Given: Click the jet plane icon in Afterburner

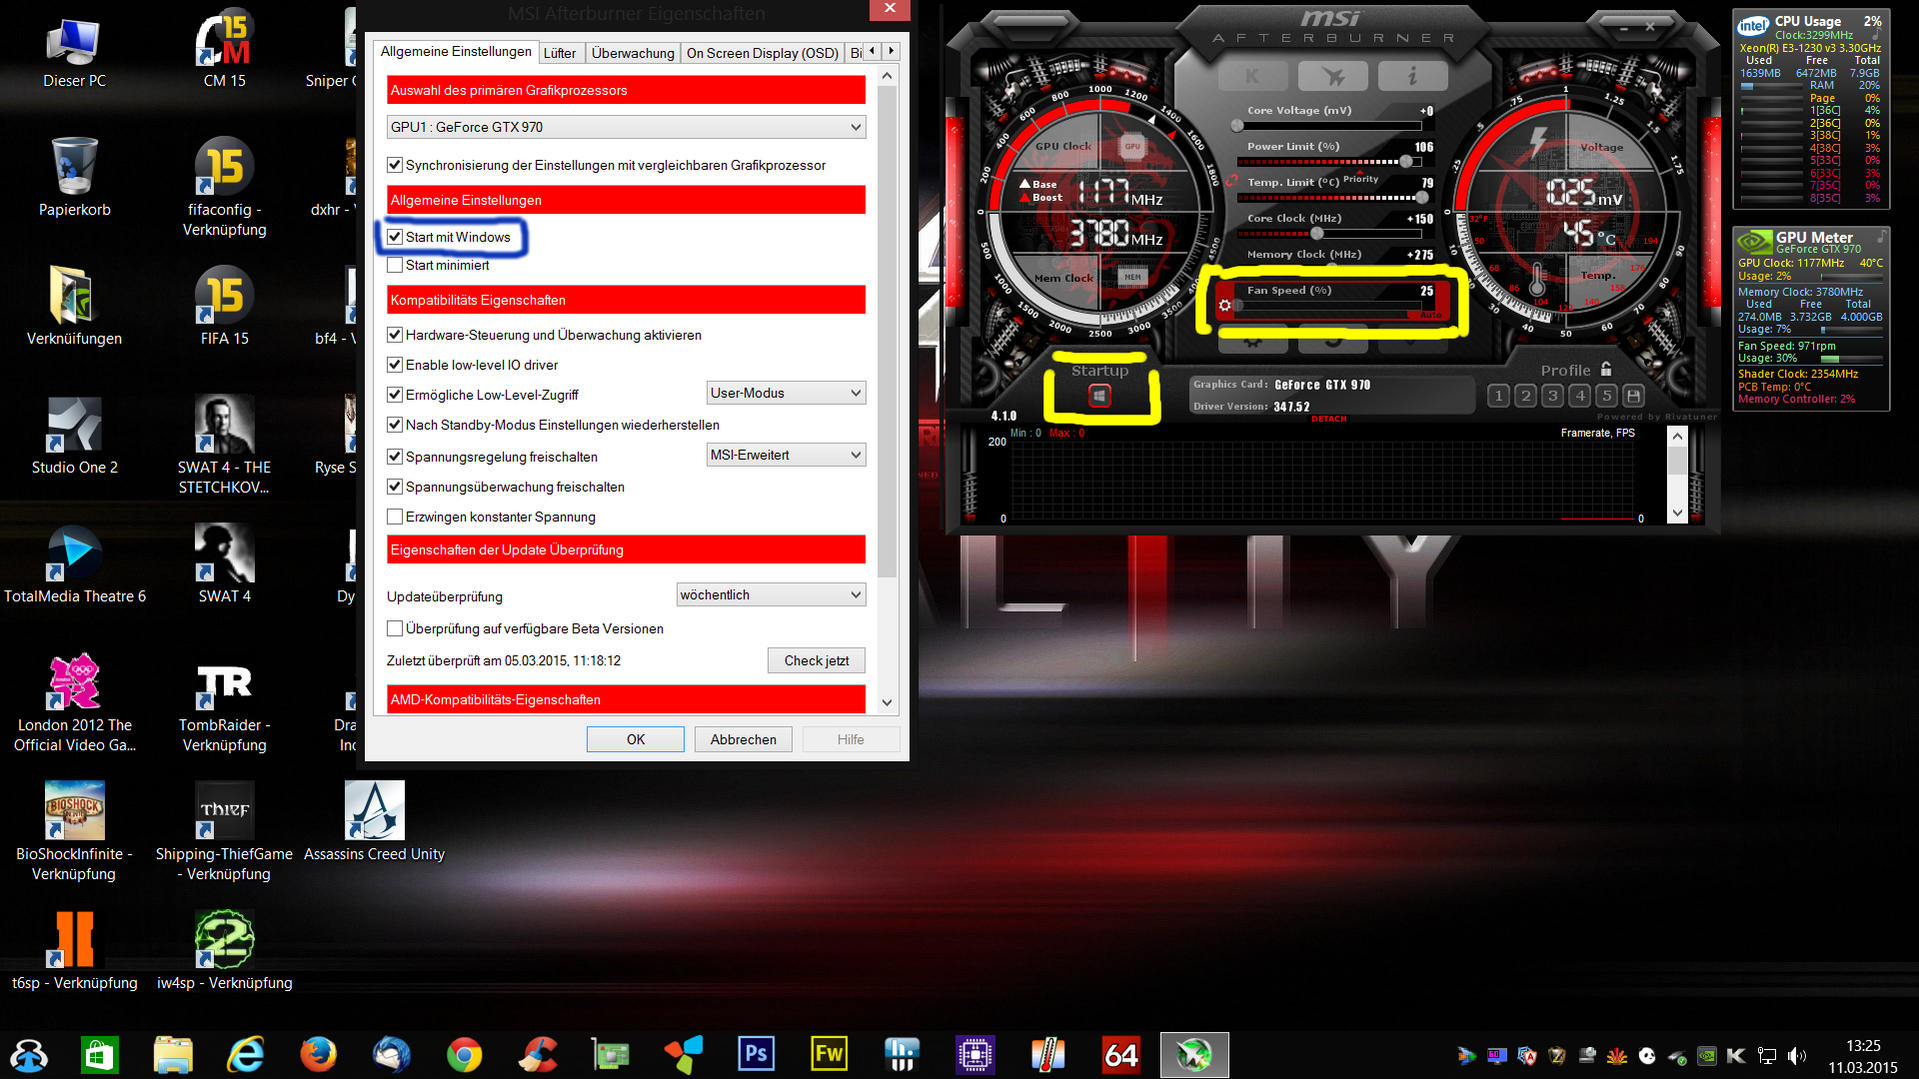Looking at the screenshot, I should (1332, 76).
